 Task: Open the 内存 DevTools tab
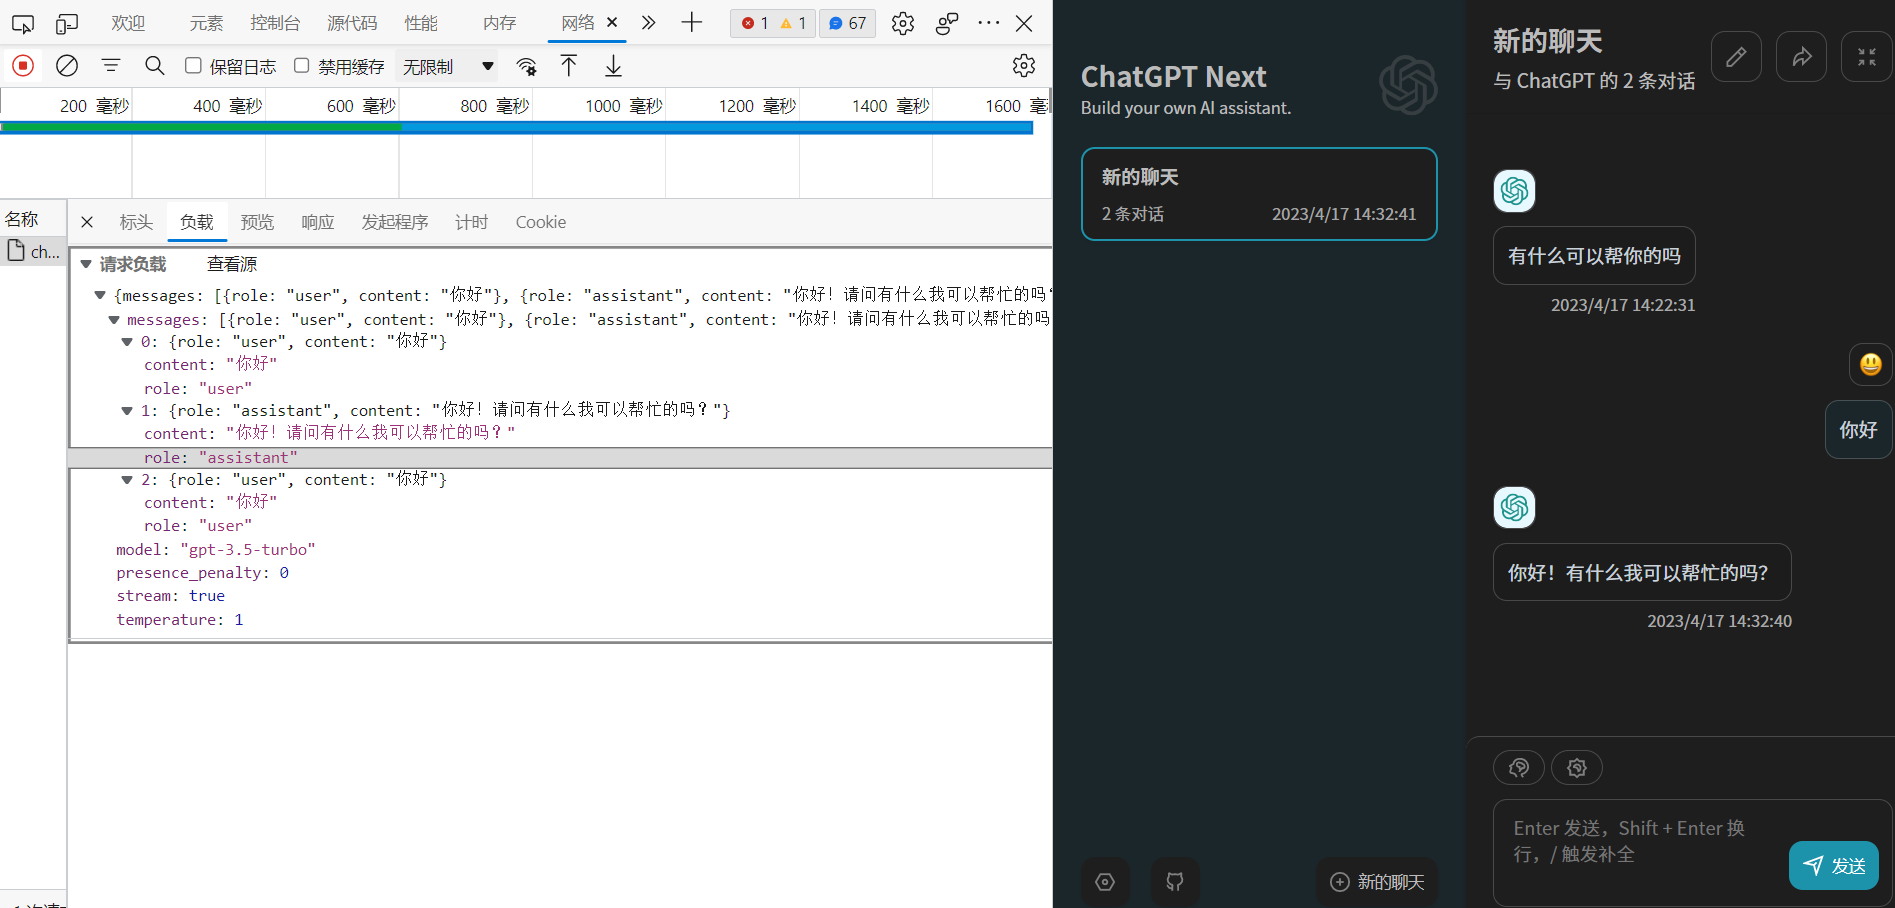(x=499, y=23)
